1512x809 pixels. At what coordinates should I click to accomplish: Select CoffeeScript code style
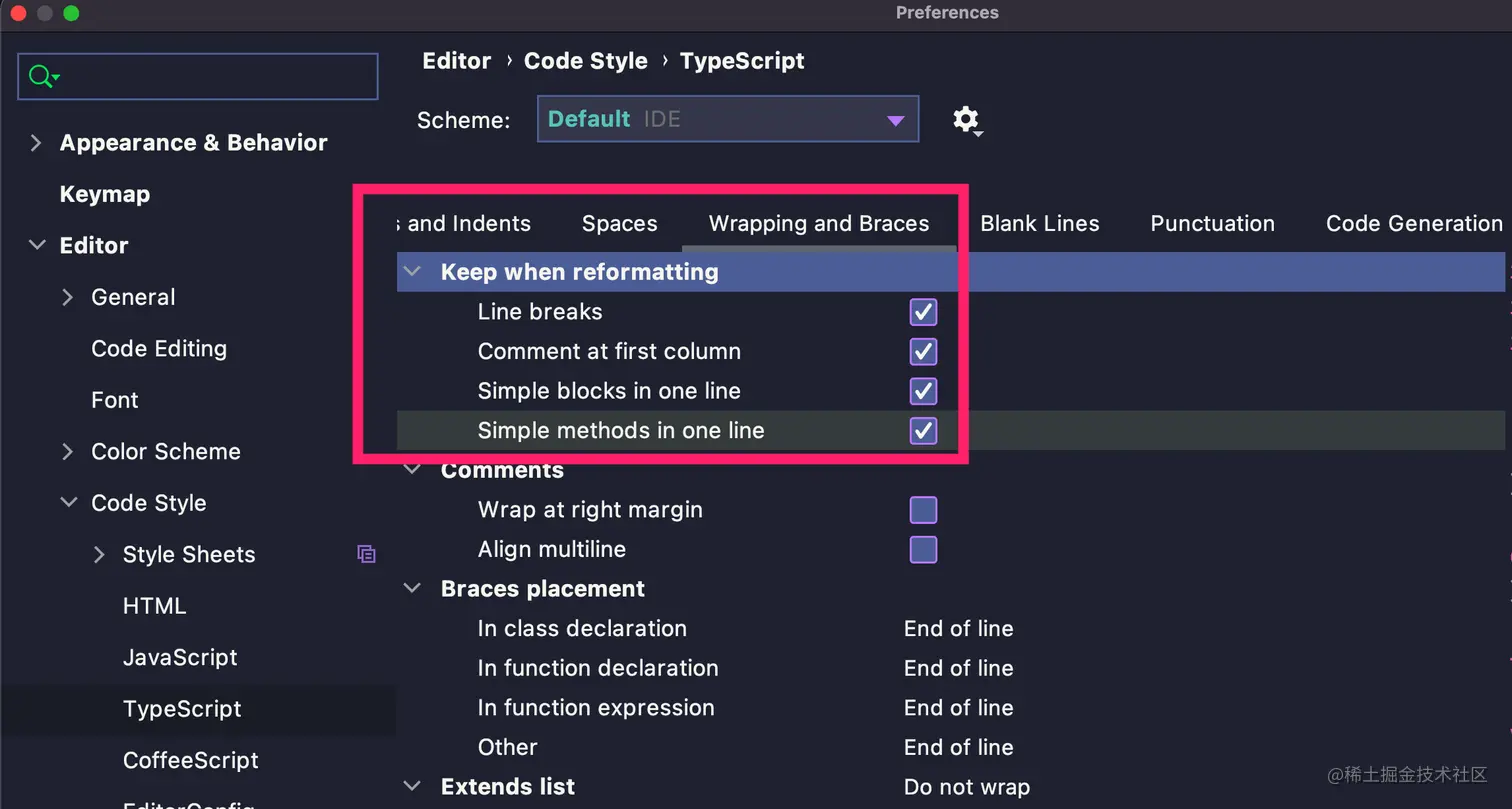[x=191, y=760]
